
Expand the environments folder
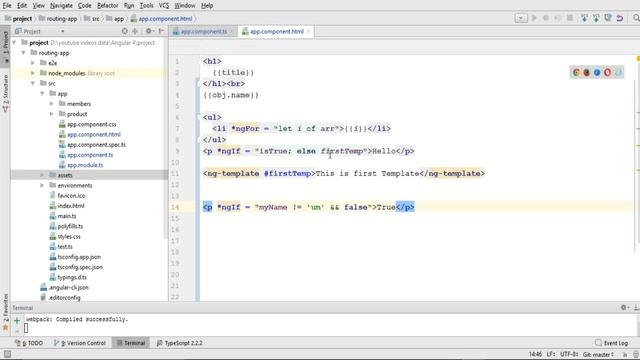42,185
